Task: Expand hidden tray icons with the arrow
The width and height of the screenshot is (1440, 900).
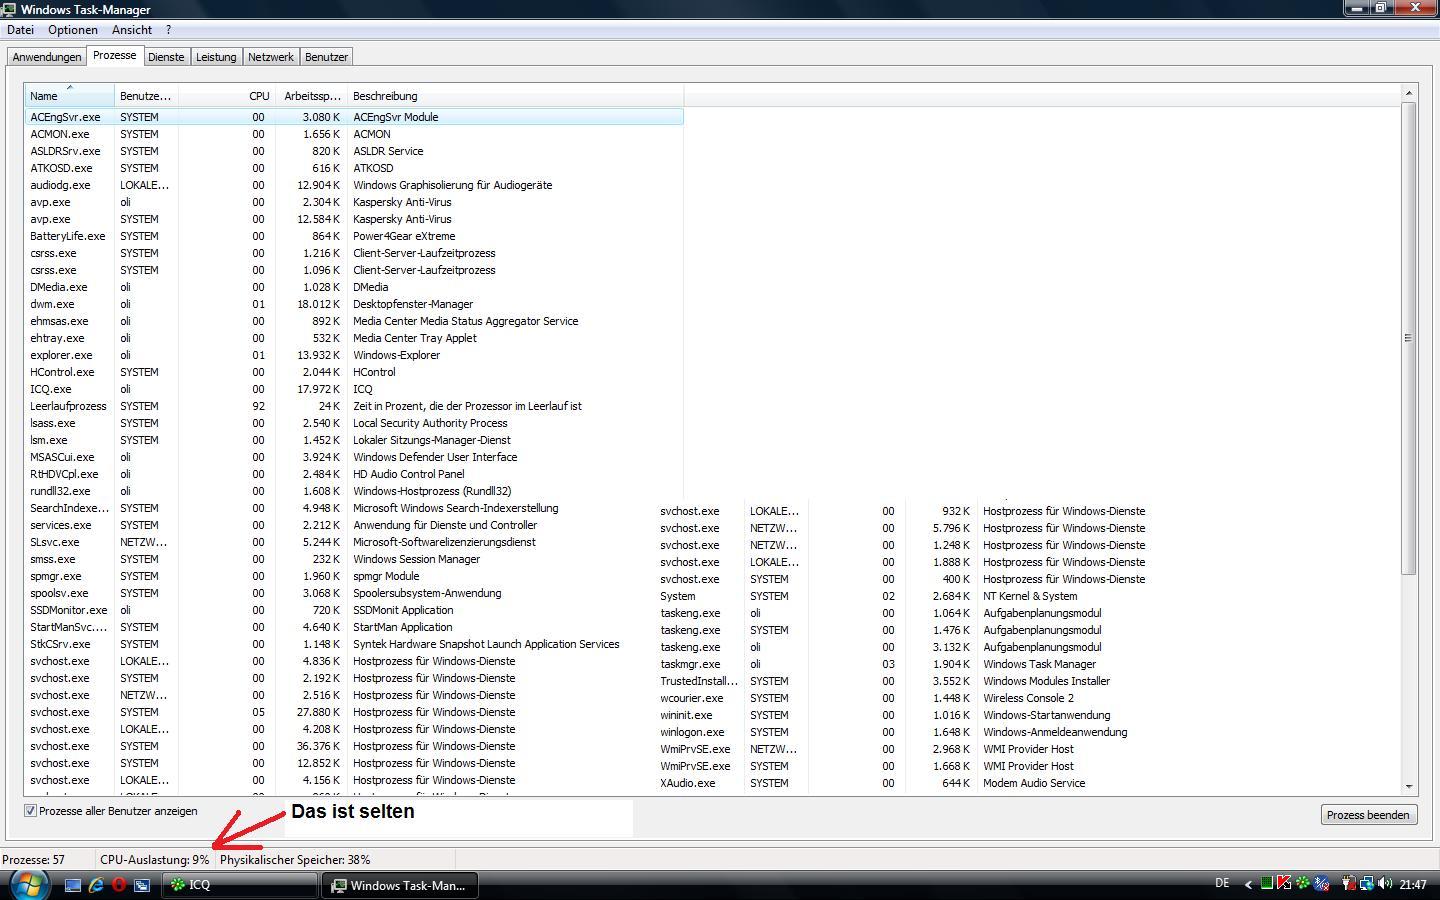Action: pos(1248,884)
